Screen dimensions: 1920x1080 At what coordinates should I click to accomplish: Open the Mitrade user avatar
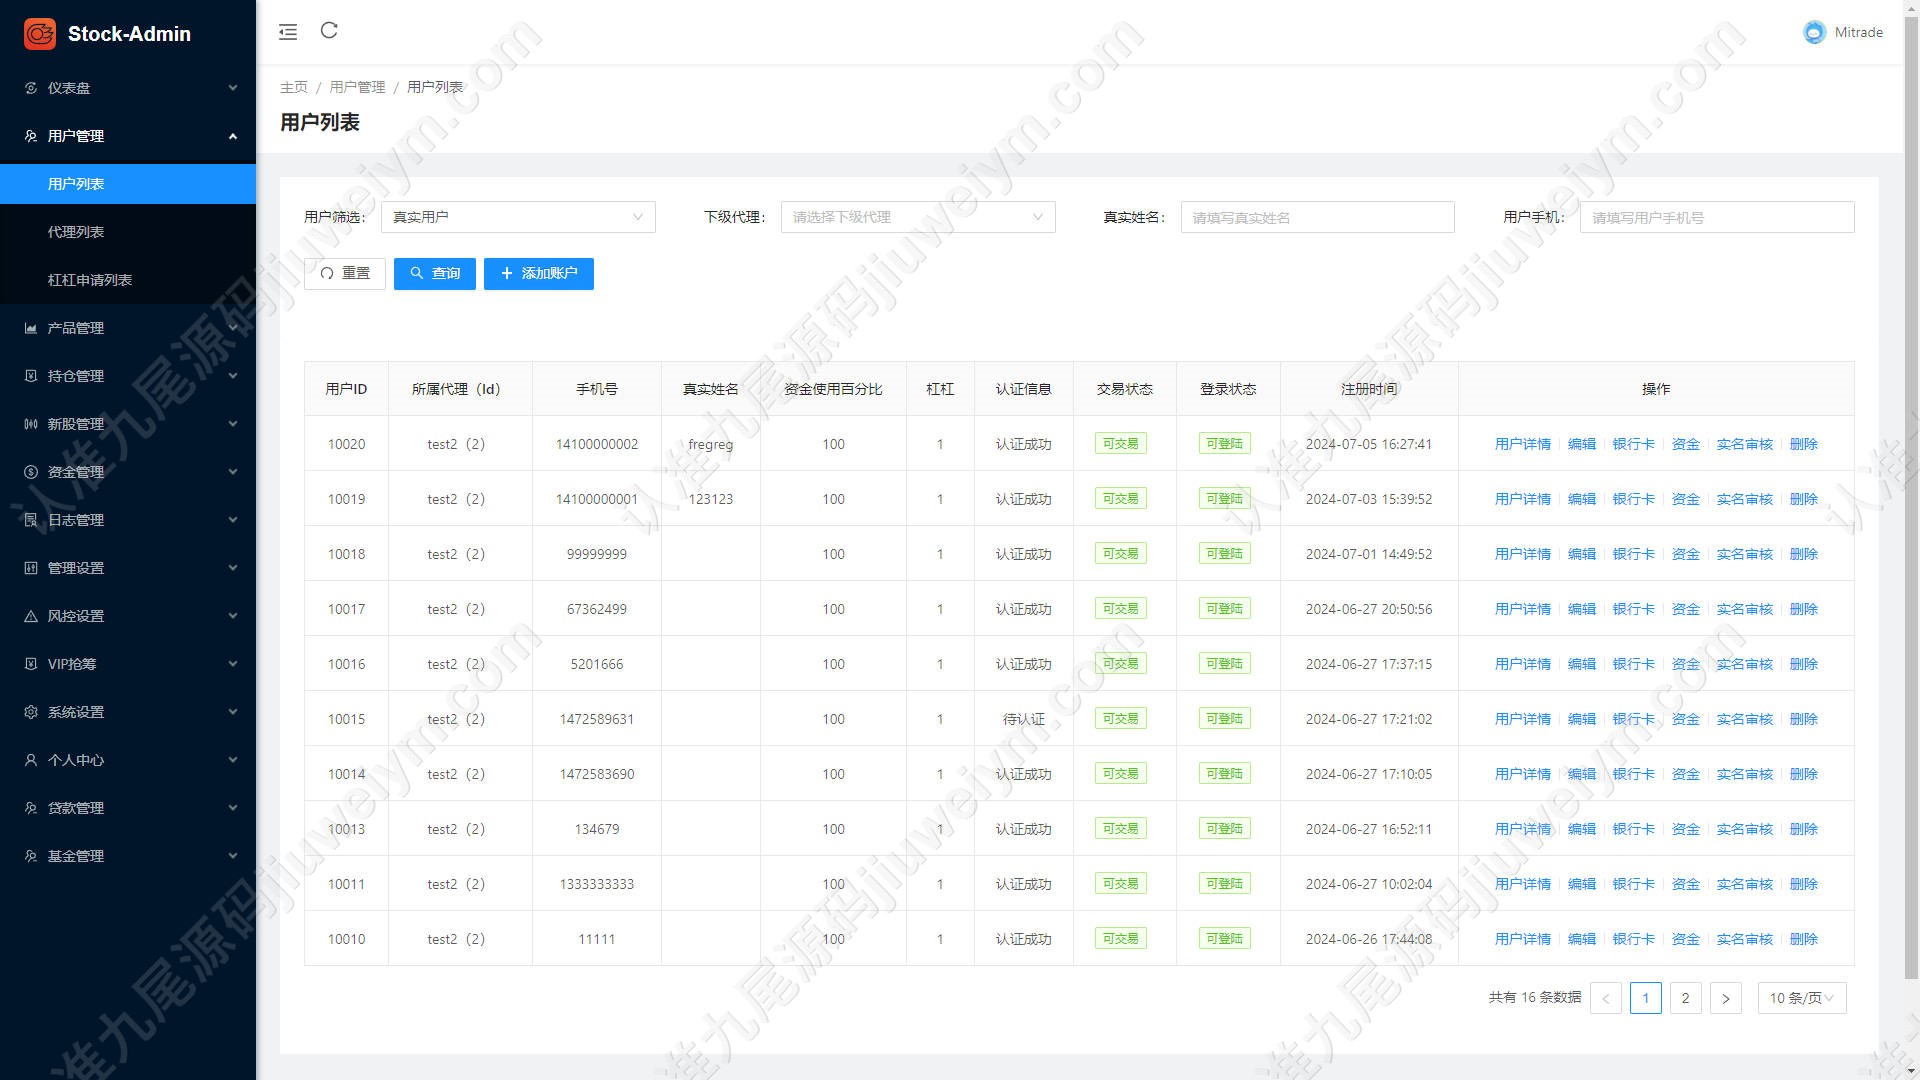tap(1814, 32)
